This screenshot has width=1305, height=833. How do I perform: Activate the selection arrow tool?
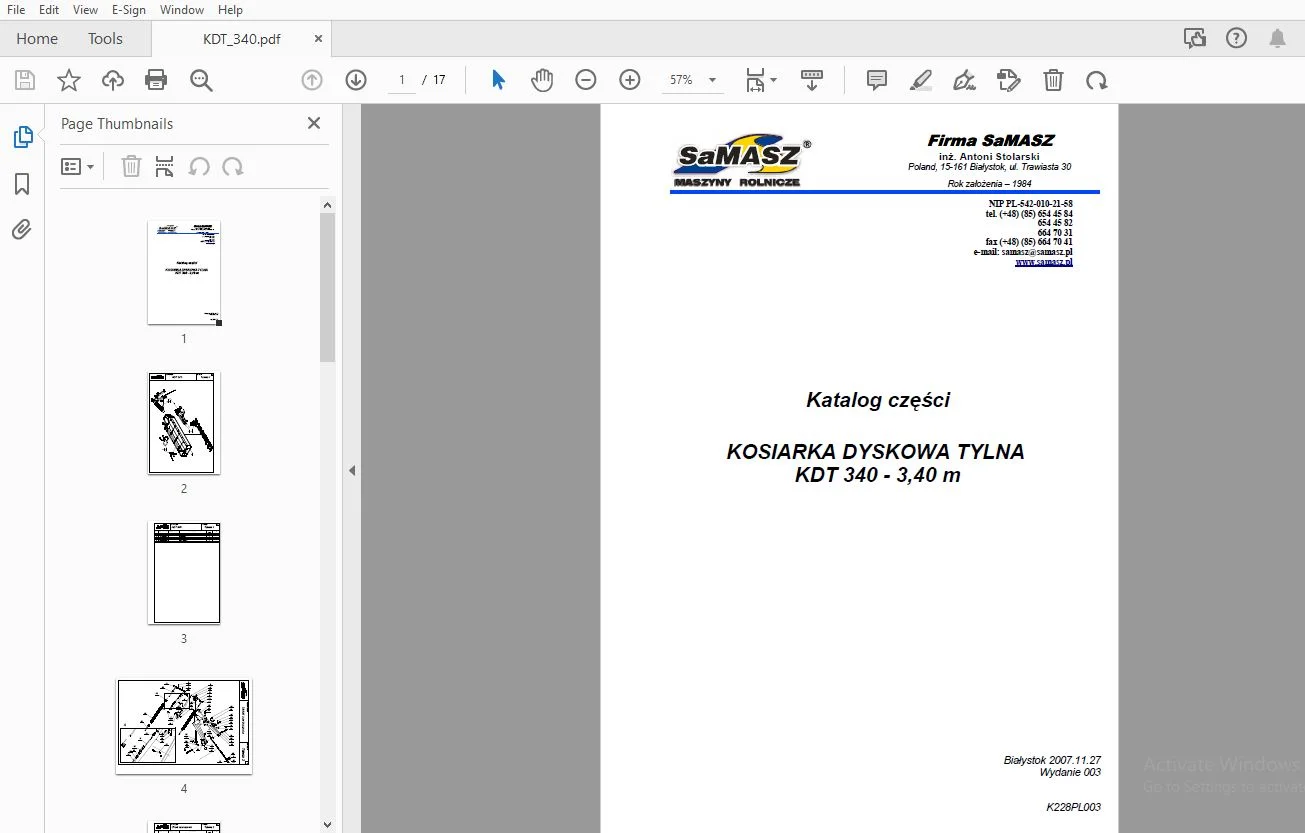(498, 80)
